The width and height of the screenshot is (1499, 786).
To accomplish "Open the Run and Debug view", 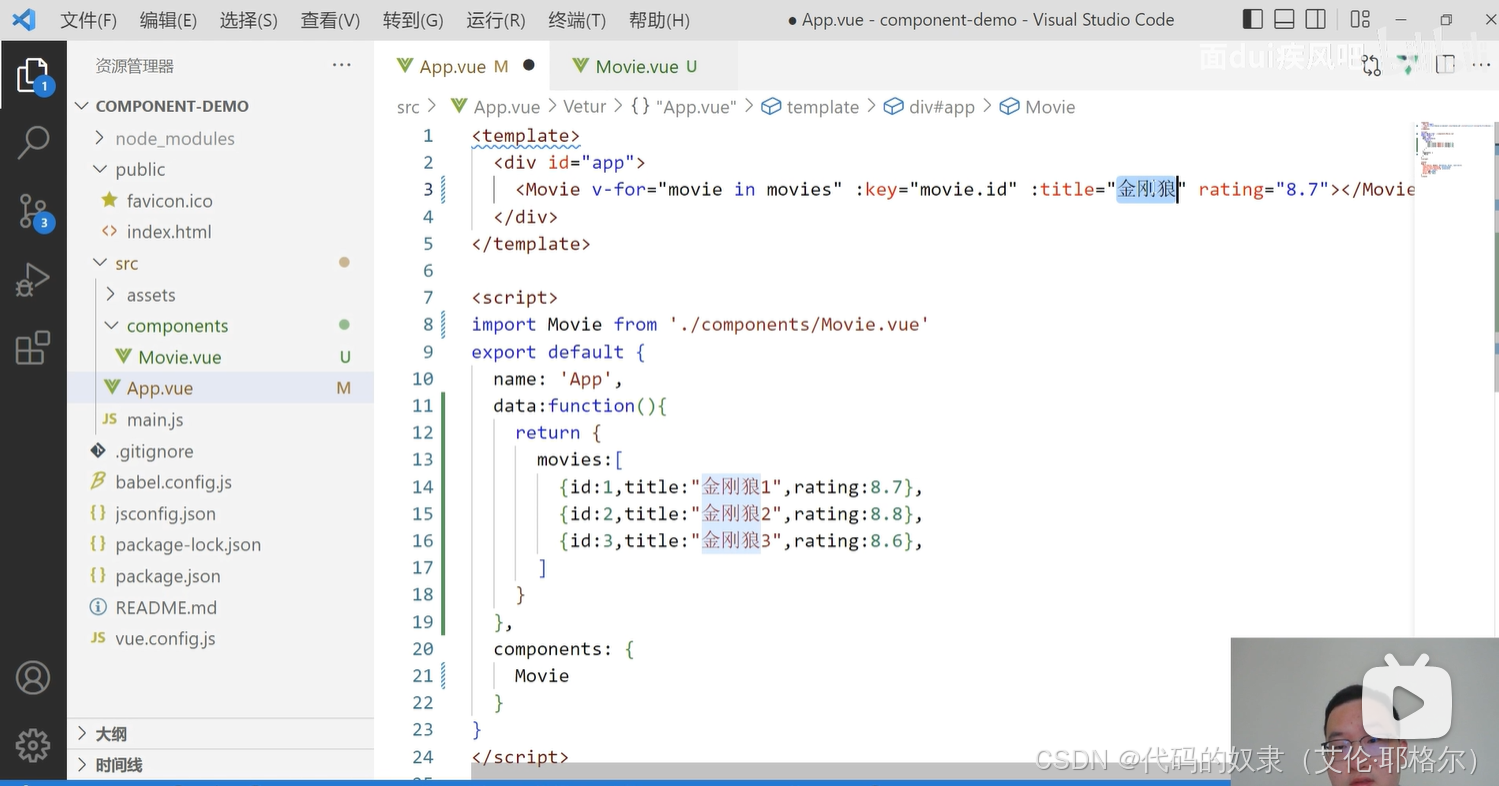I will 33,280.
